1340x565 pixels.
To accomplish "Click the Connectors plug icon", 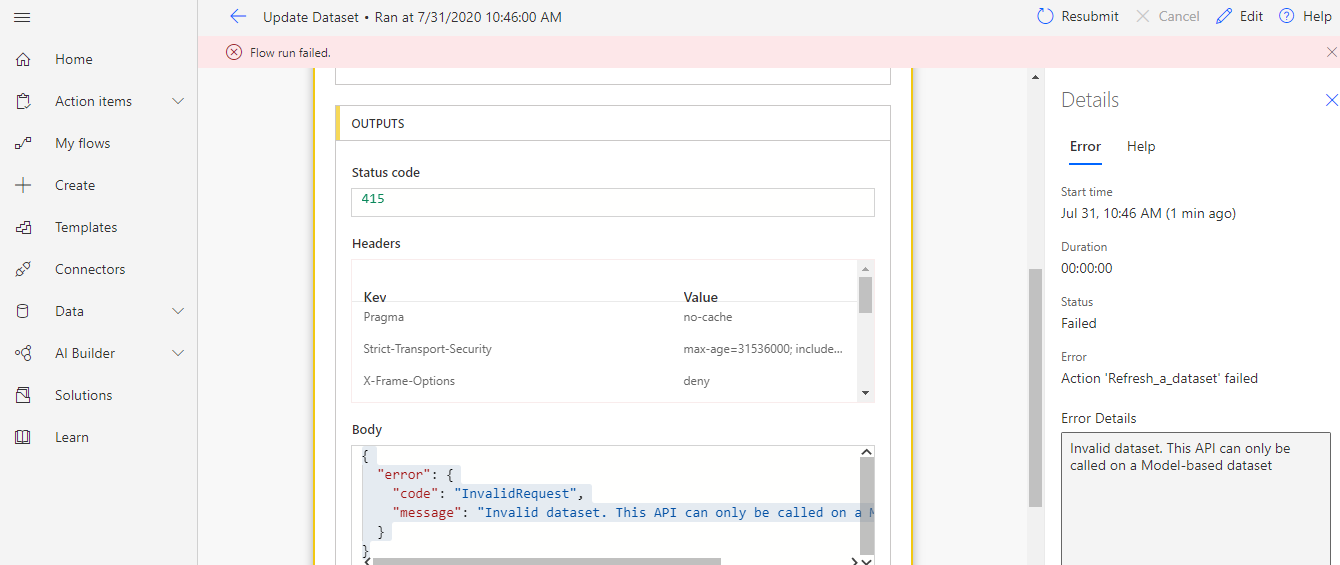I will tap(23, 269).
